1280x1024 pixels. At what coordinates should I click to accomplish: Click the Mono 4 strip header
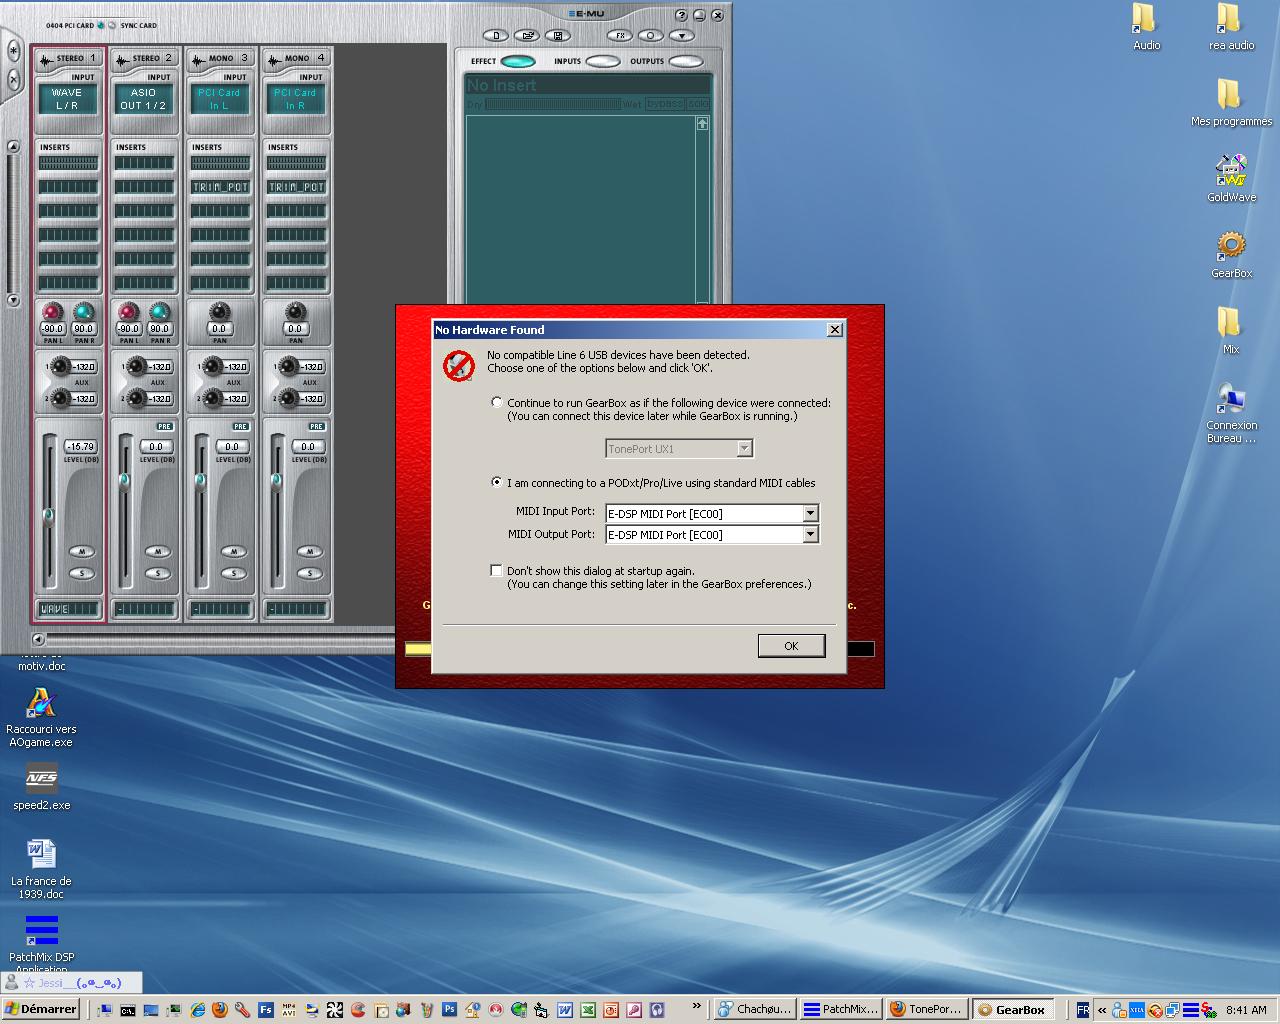click(x=296, y=58)
